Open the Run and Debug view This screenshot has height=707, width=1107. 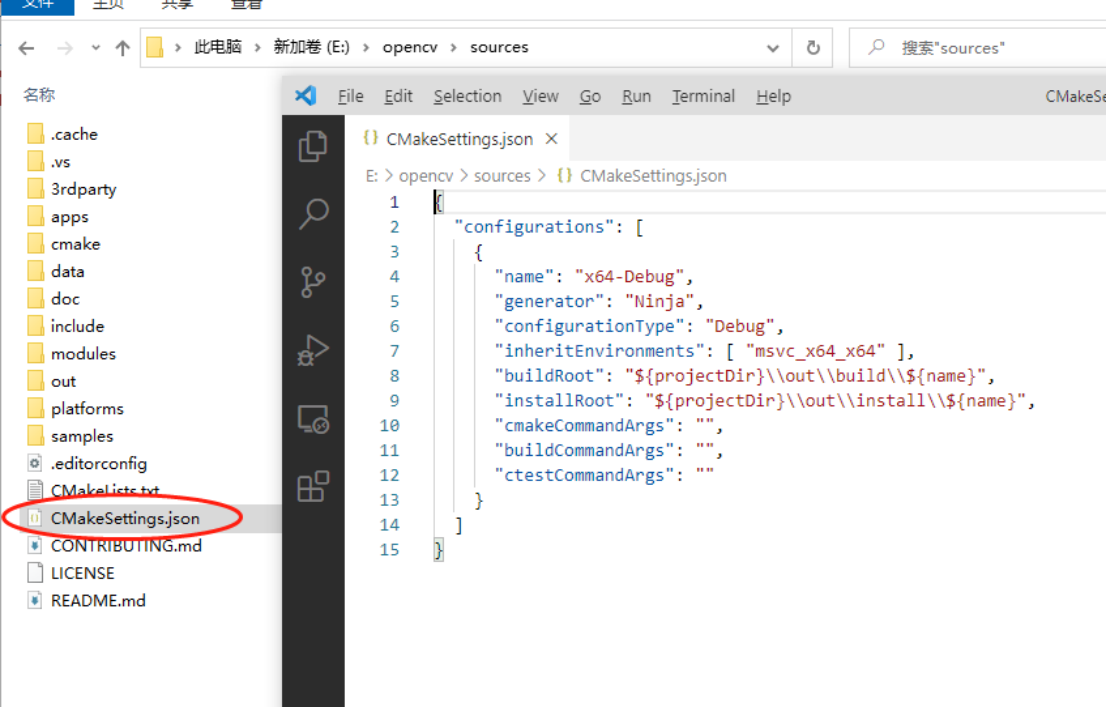coord(313,350)
